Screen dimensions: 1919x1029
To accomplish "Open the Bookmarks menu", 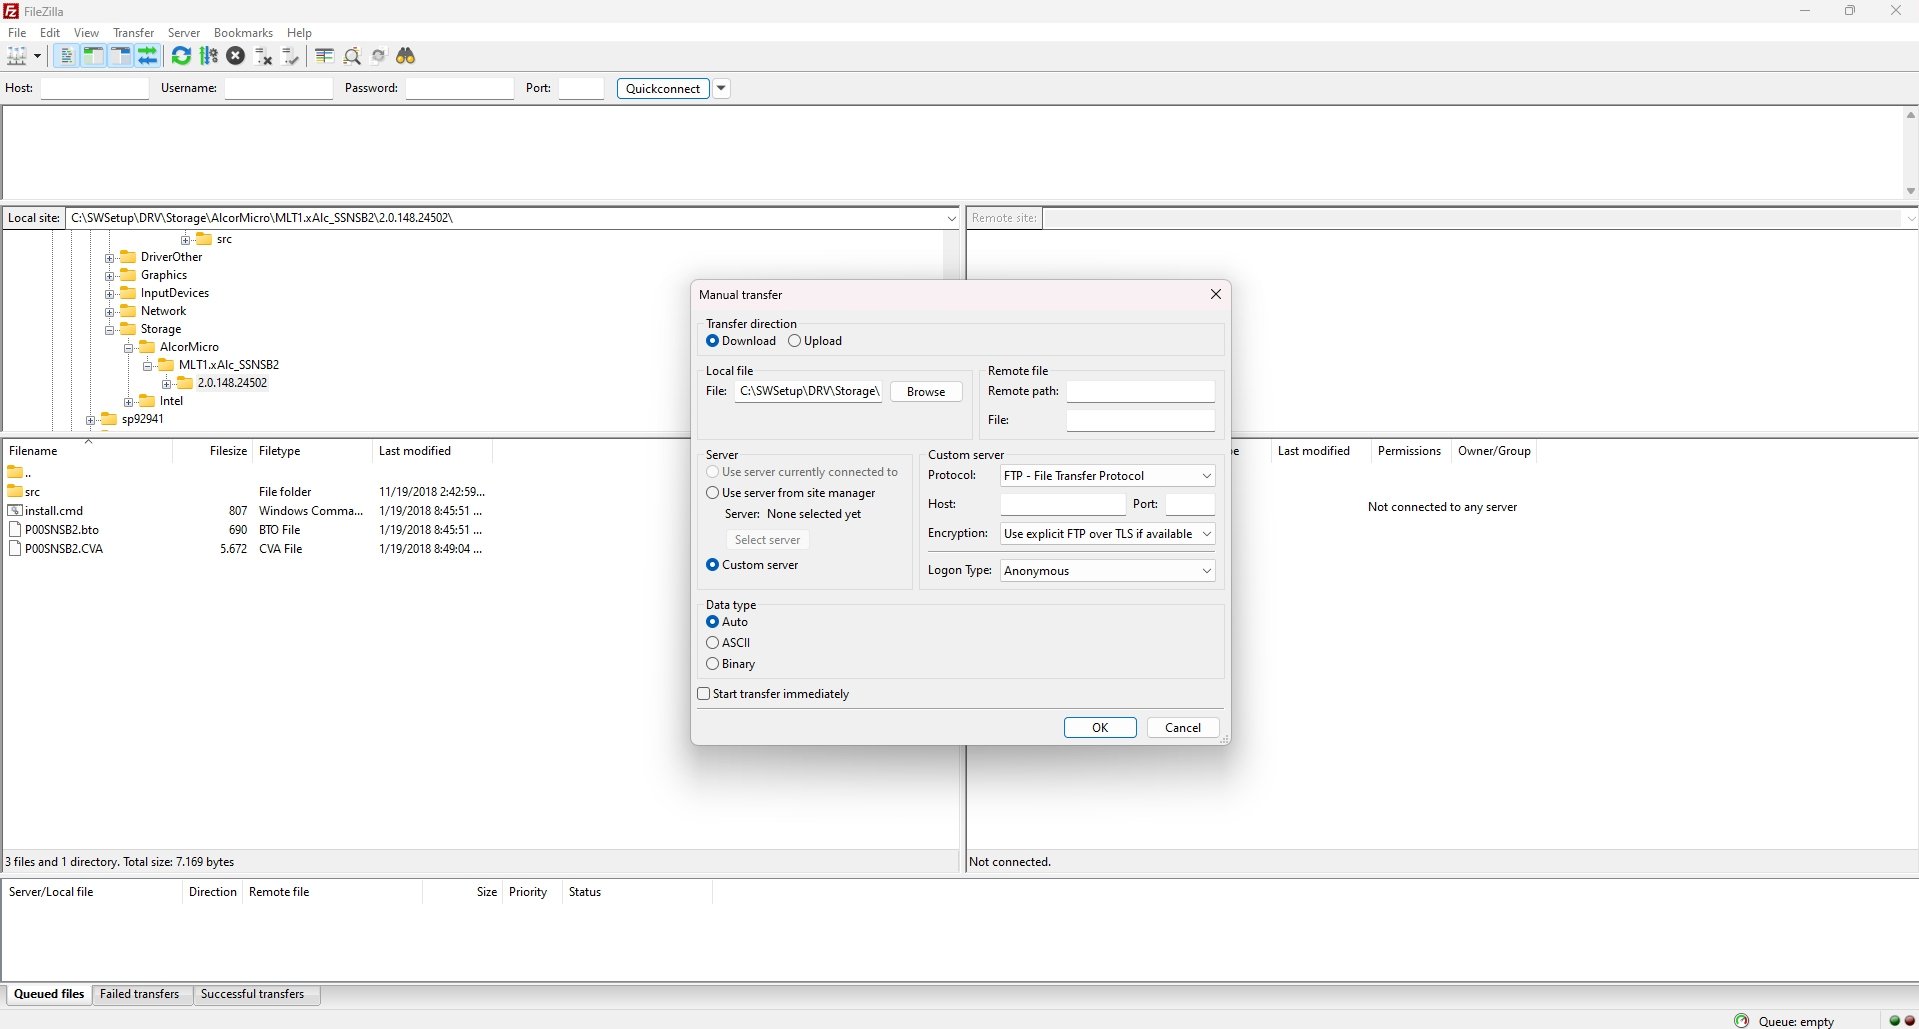I will coord(243,33).
